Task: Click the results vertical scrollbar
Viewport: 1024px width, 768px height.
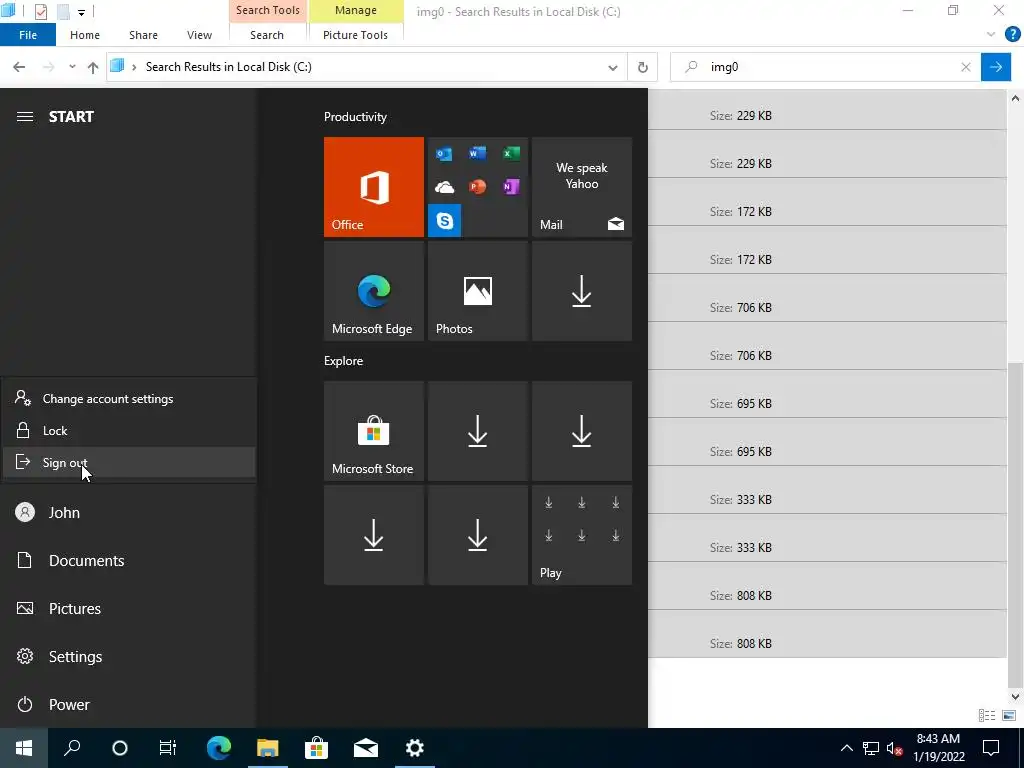Action: click(1016, 524)
